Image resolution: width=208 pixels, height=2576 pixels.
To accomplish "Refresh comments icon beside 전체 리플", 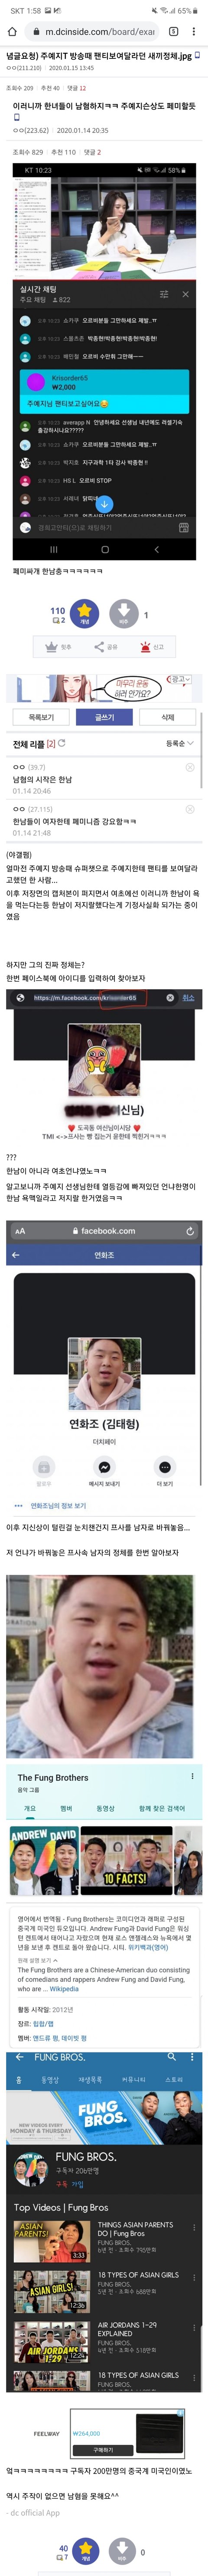I will 62,743.
